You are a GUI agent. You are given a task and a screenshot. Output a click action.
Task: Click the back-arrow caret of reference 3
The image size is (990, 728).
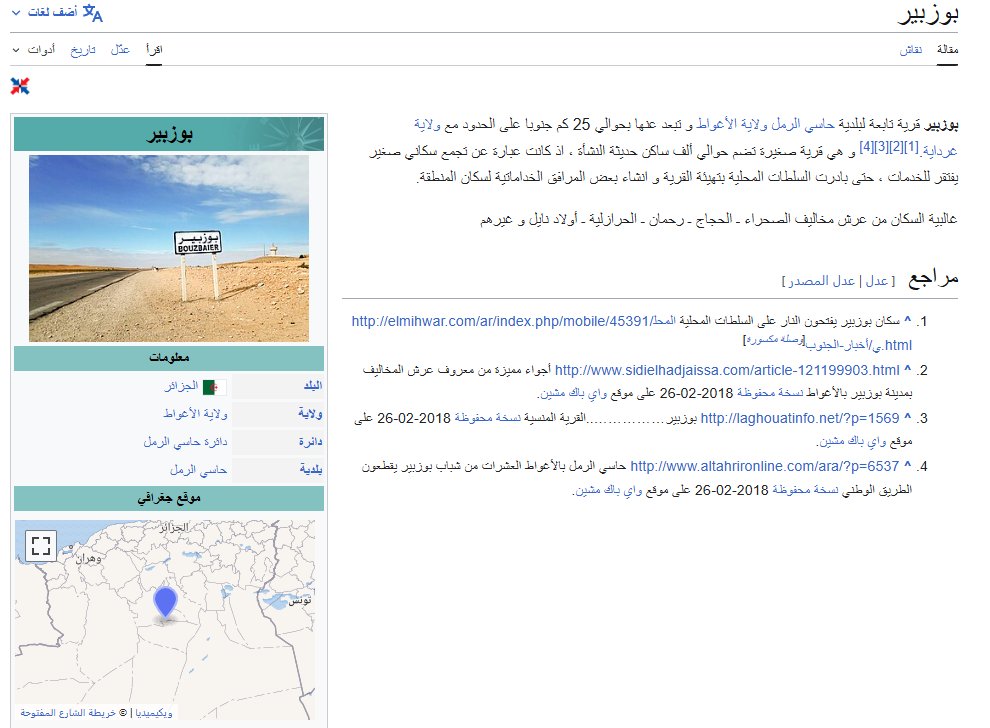(x=908, y=417)
